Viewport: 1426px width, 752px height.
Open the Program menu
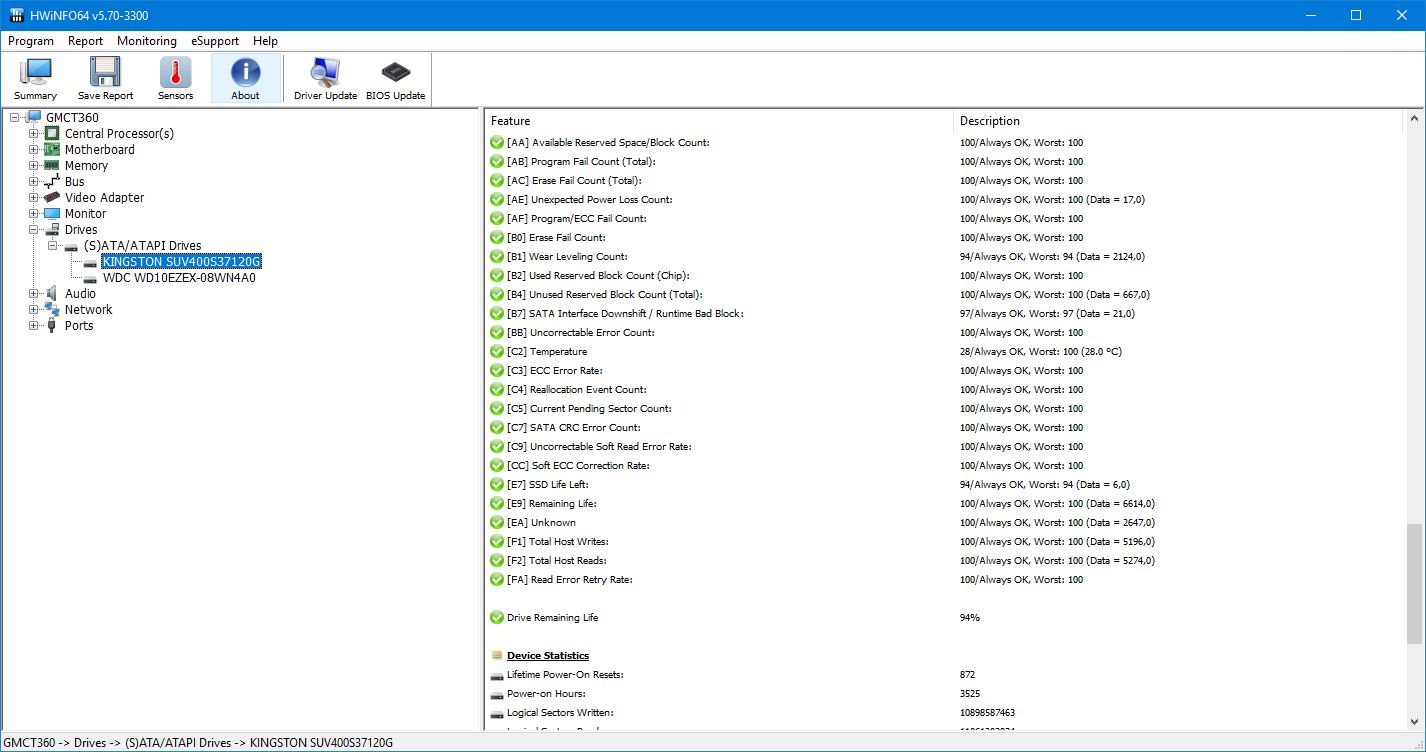coord(31,41)
